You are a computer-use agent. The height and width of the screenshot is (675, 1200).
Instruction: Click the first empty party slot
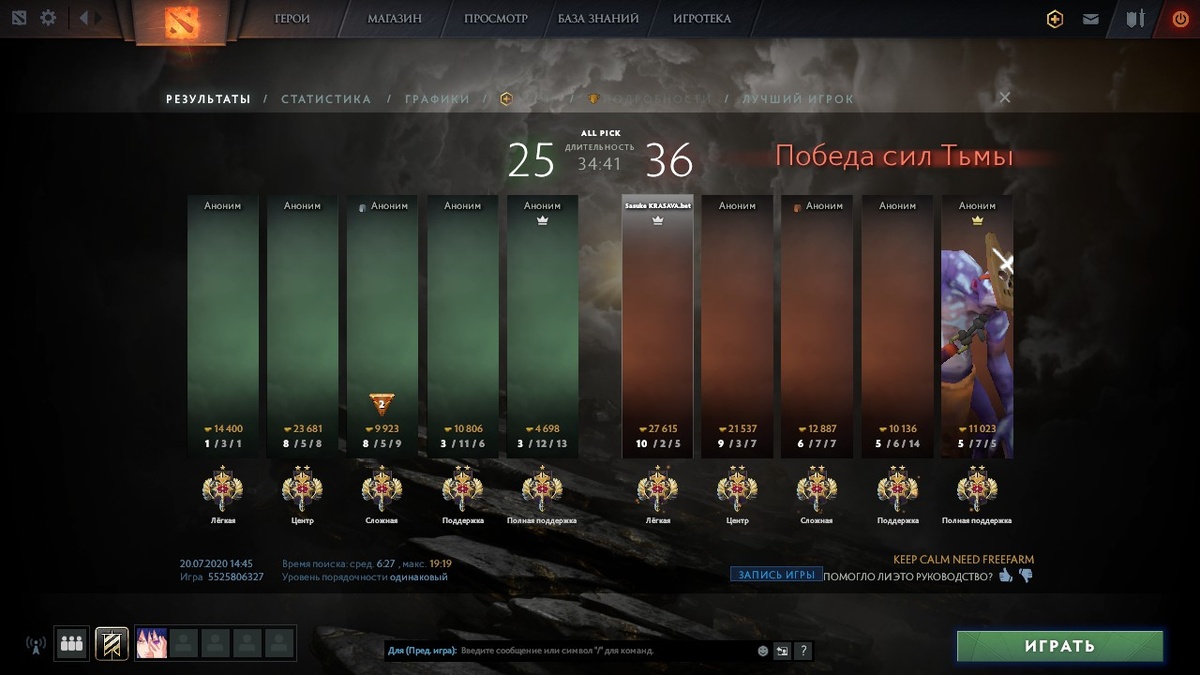pyautogui.click(x=183, y=643)
